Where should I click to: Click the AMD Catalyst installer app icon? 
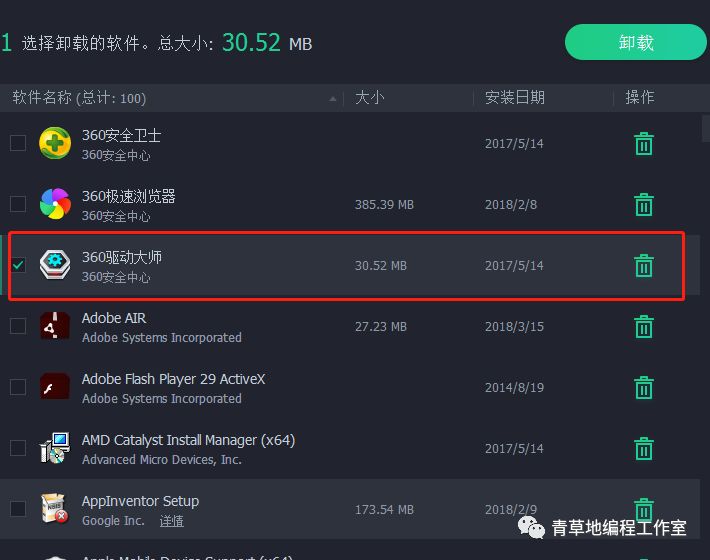[x=55, y=448]
